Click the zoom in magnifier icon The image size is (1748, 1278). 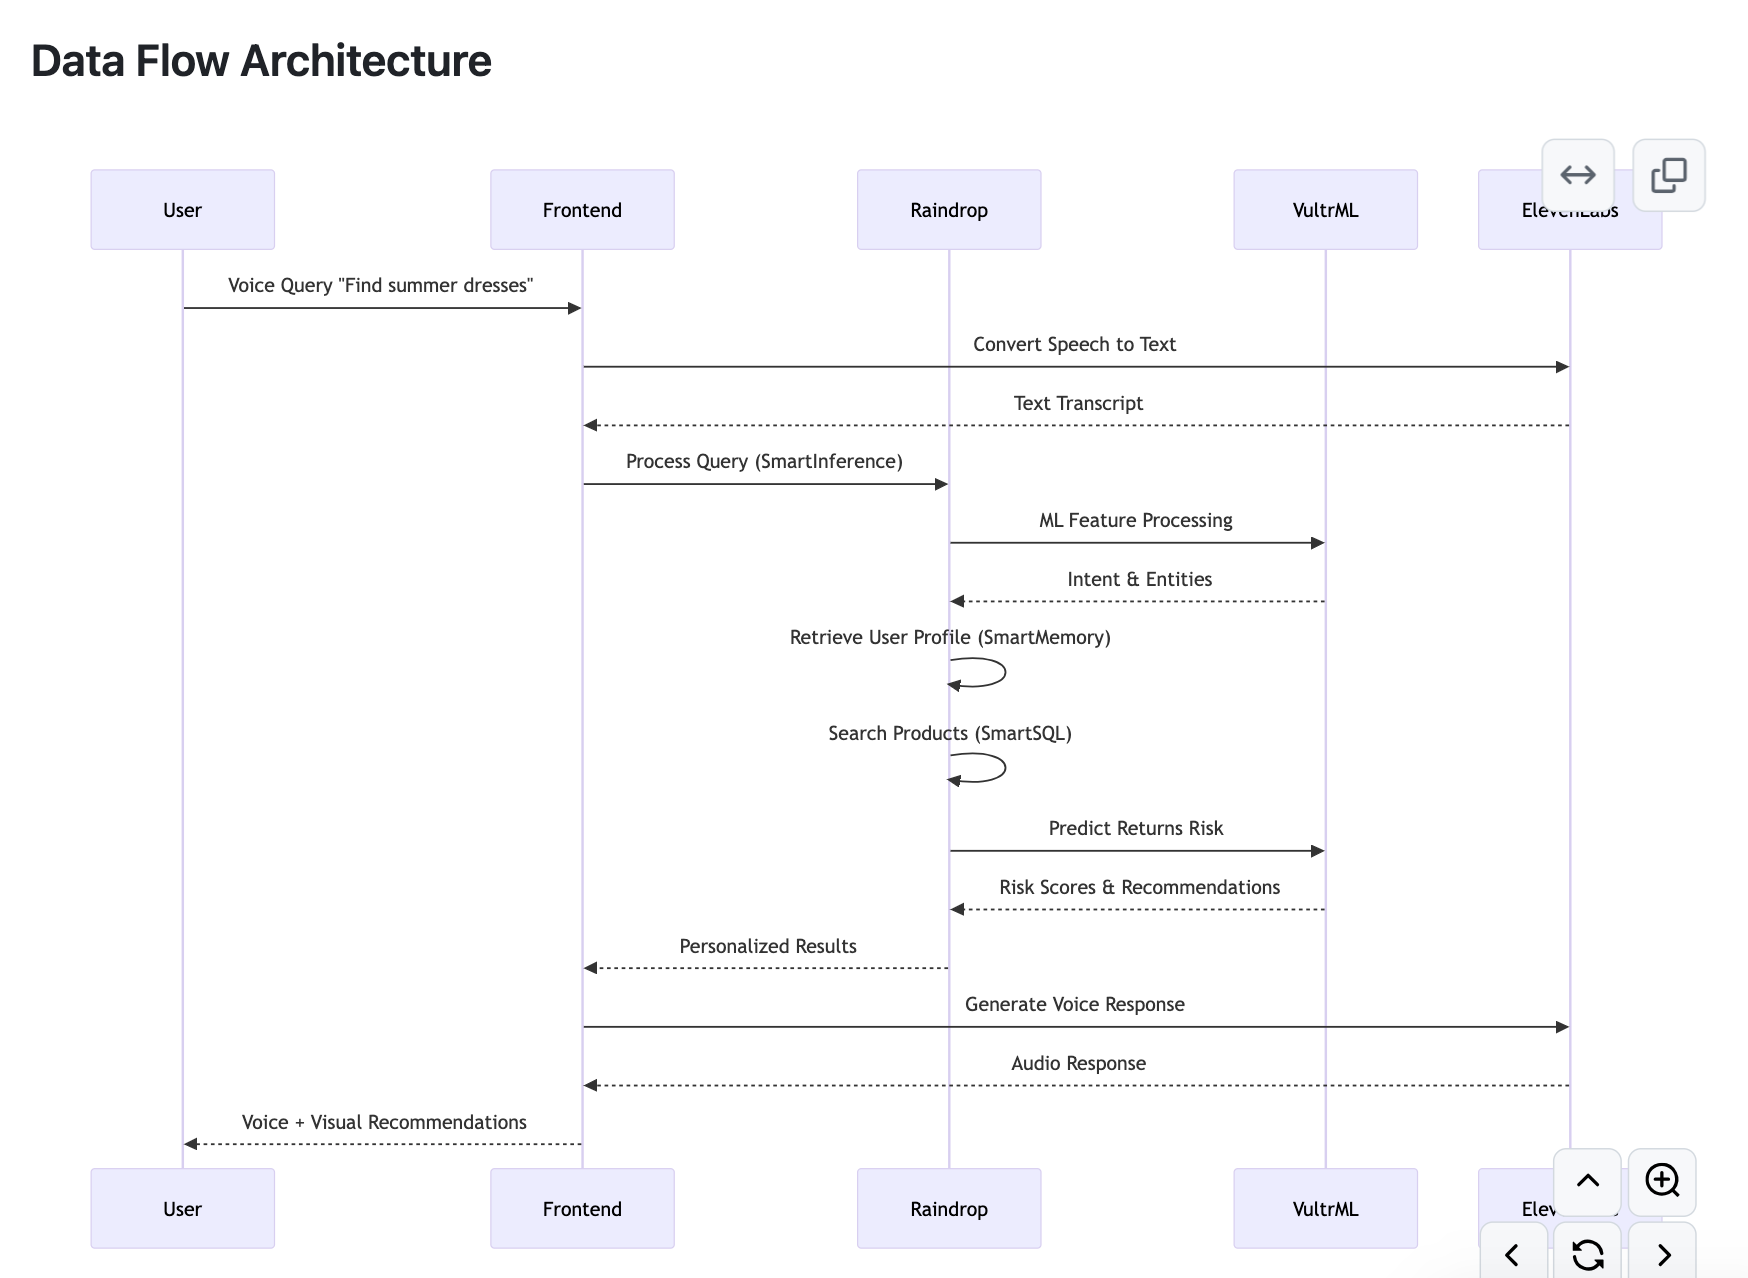(x=1663, y=1181)
